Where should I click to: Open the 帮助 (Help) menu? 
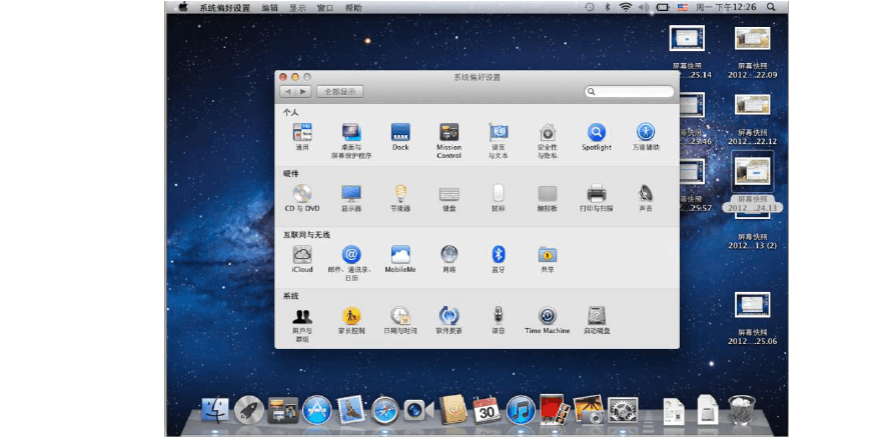coord(353,8)
